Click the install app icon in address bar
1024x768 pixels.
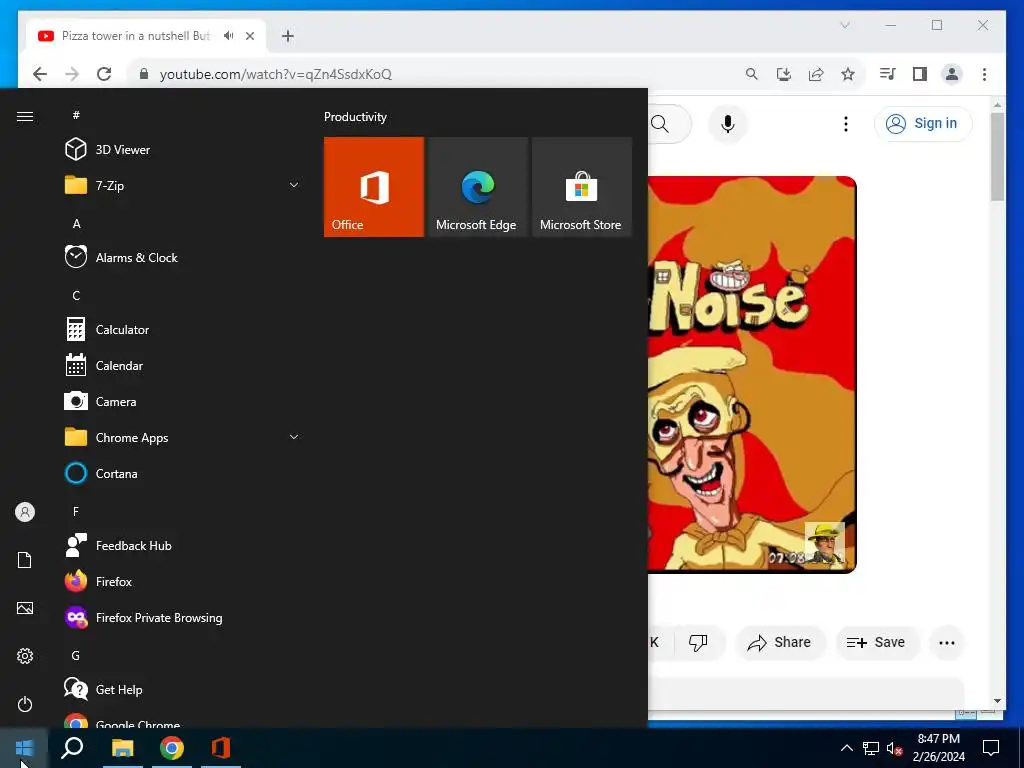point(784,74)
